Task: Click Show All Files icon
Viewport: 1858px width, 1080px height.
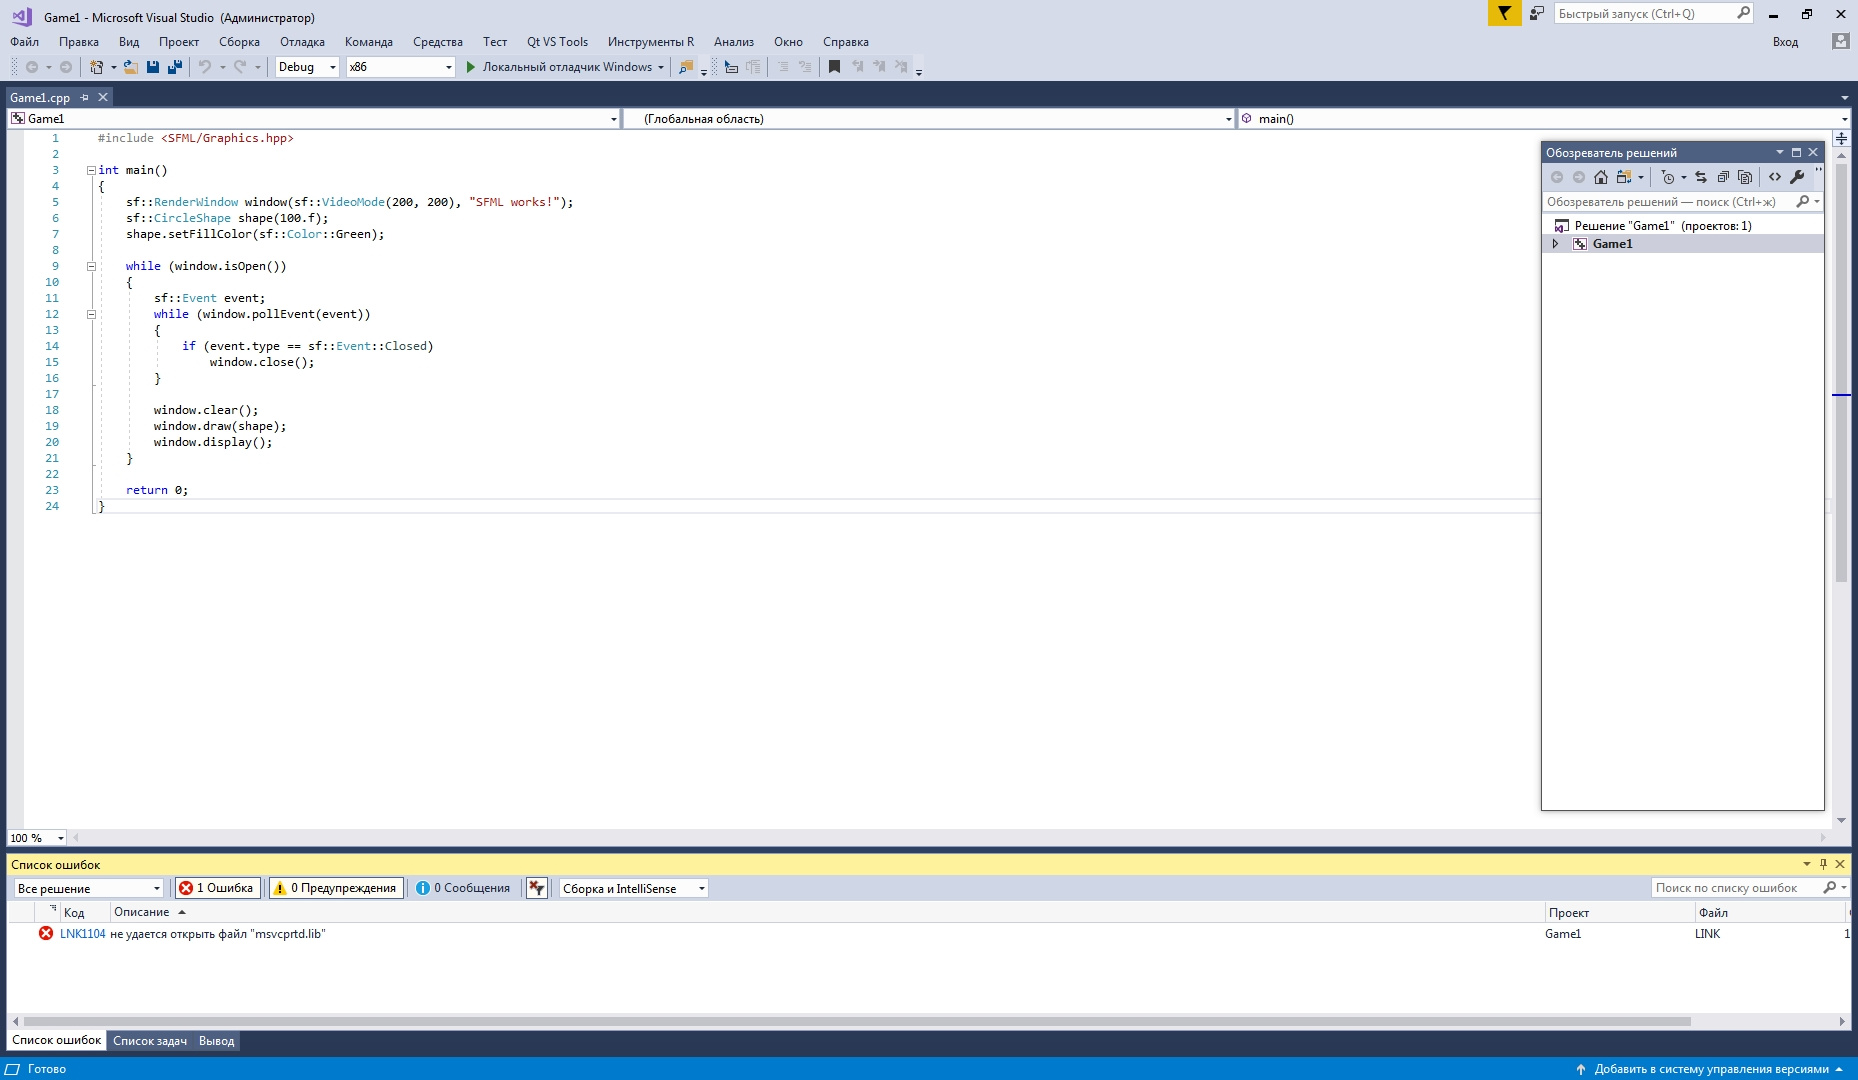Action: (1745, 177)
